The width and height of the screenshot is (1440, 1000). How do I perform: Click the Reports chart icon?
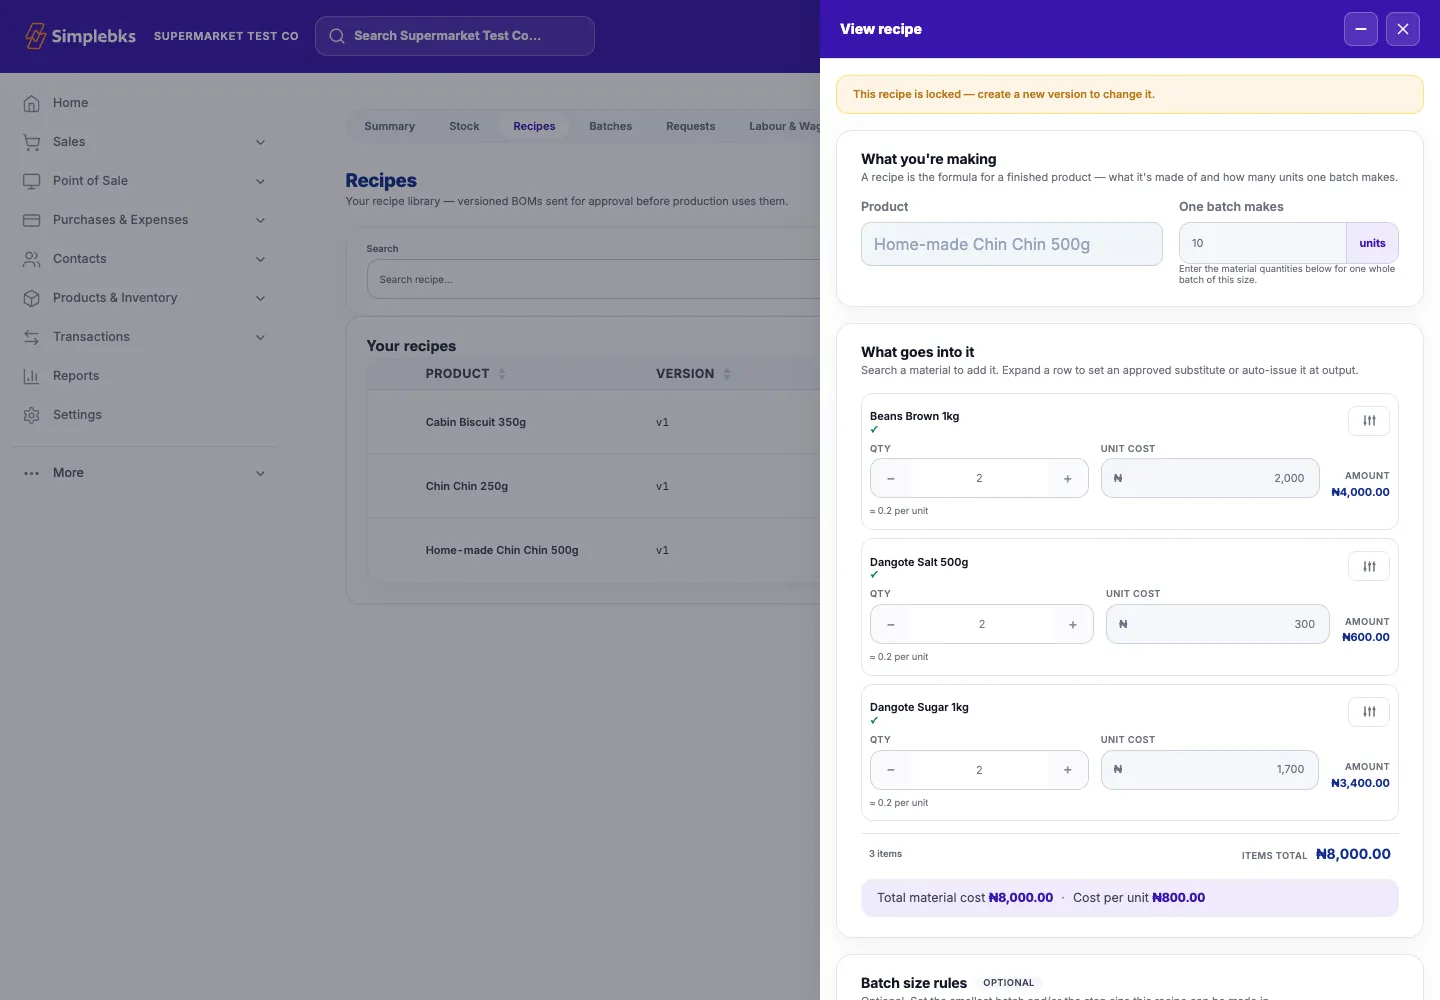click(32, 376)
